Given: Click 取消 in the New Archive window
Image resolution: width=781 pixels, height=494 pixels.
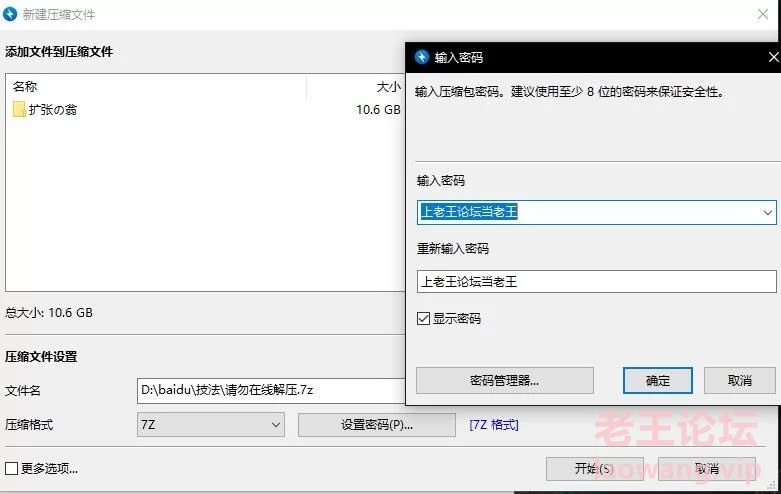Looking at the screenshot, I should [707, 469].
